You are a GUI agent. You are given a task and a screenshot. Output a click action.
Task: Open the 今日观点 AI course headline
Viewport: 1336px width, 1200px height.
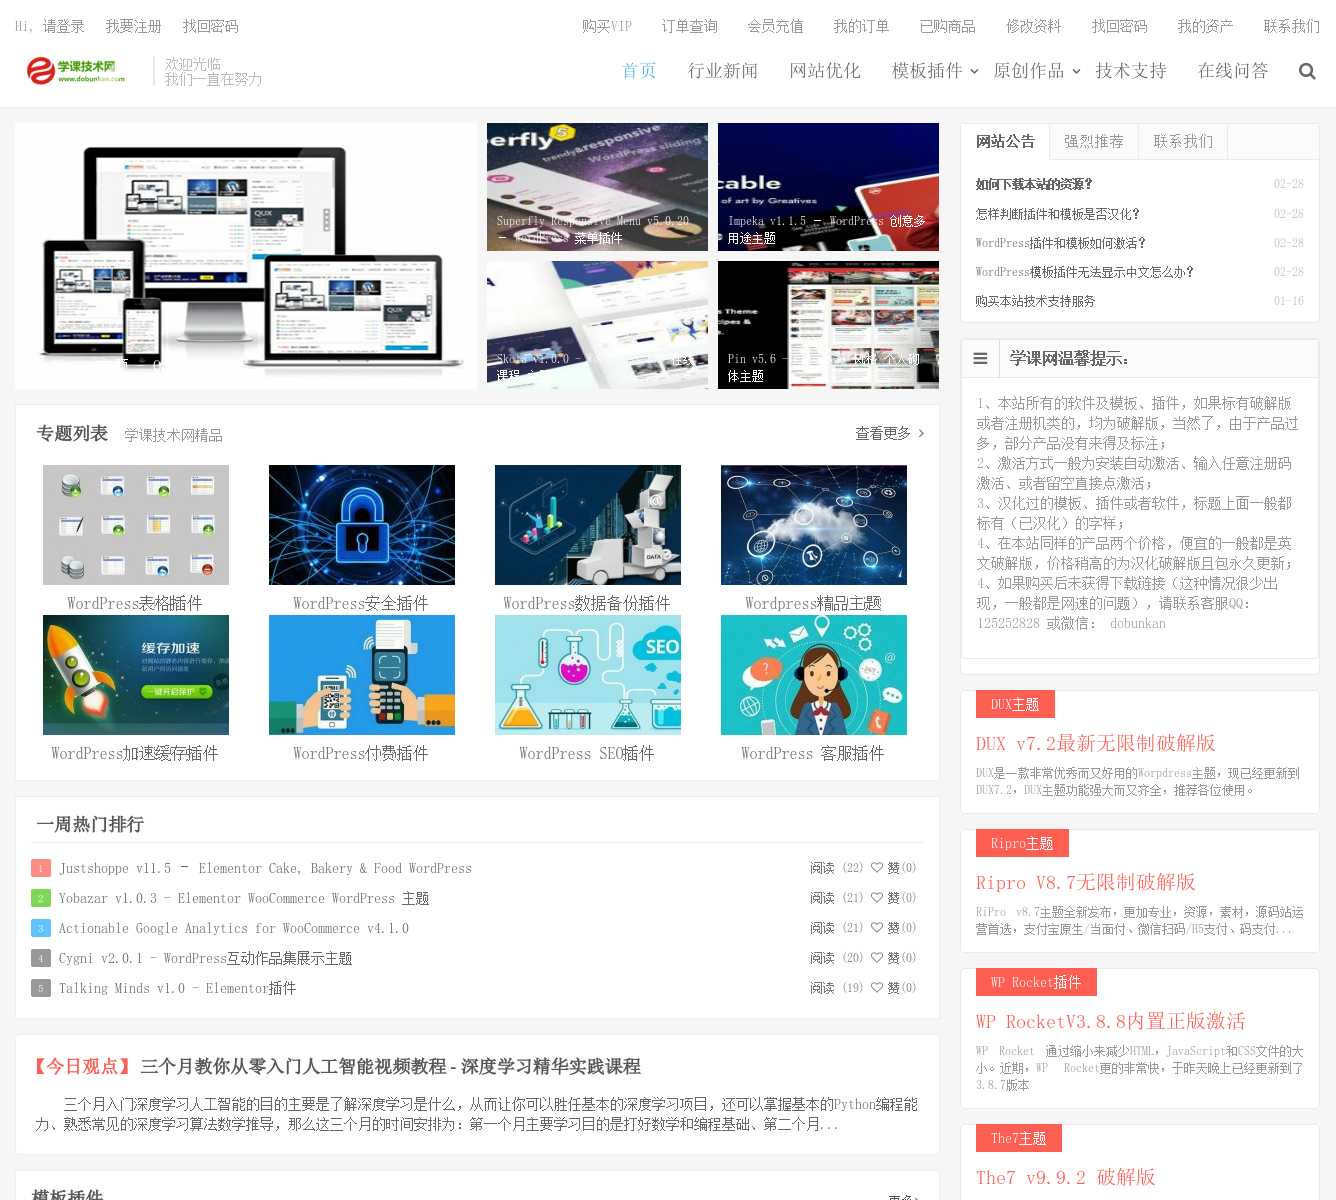[x=337, y=1066]
